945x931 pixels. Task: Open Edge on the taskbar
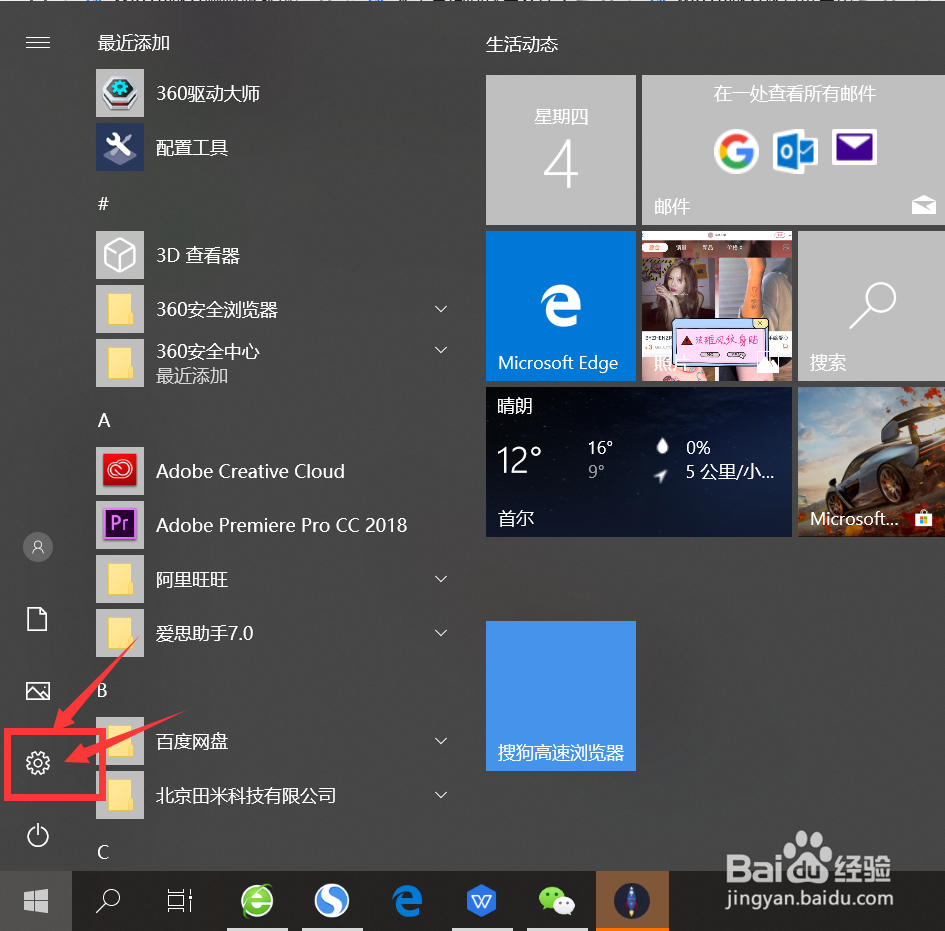[407, 901]
